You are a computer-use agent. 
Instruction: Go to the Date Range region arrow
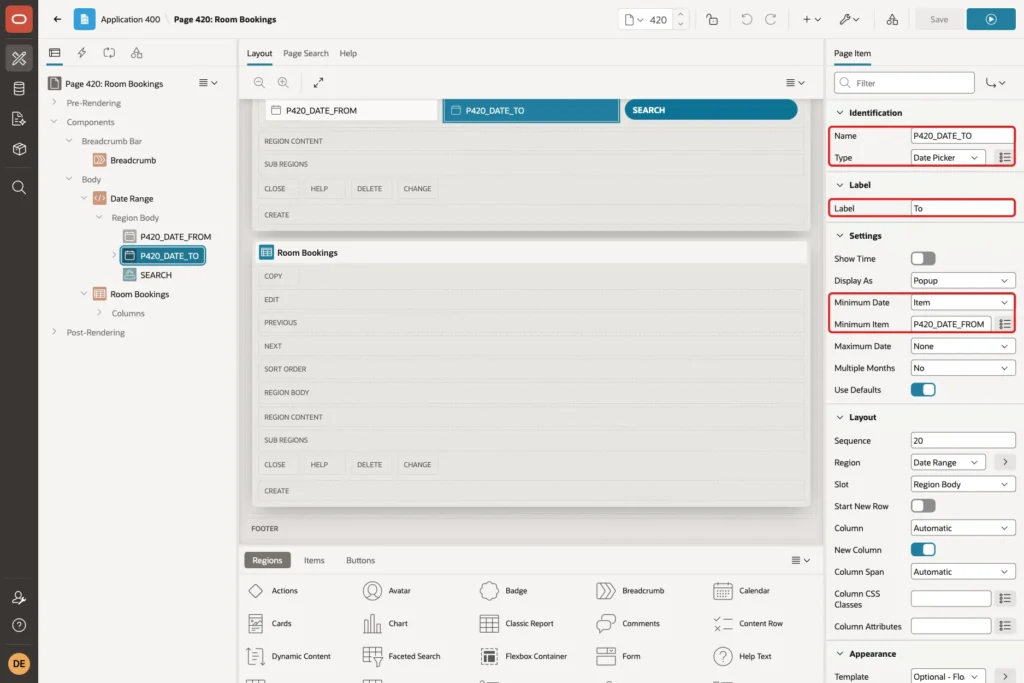(x=1005, y=462)
